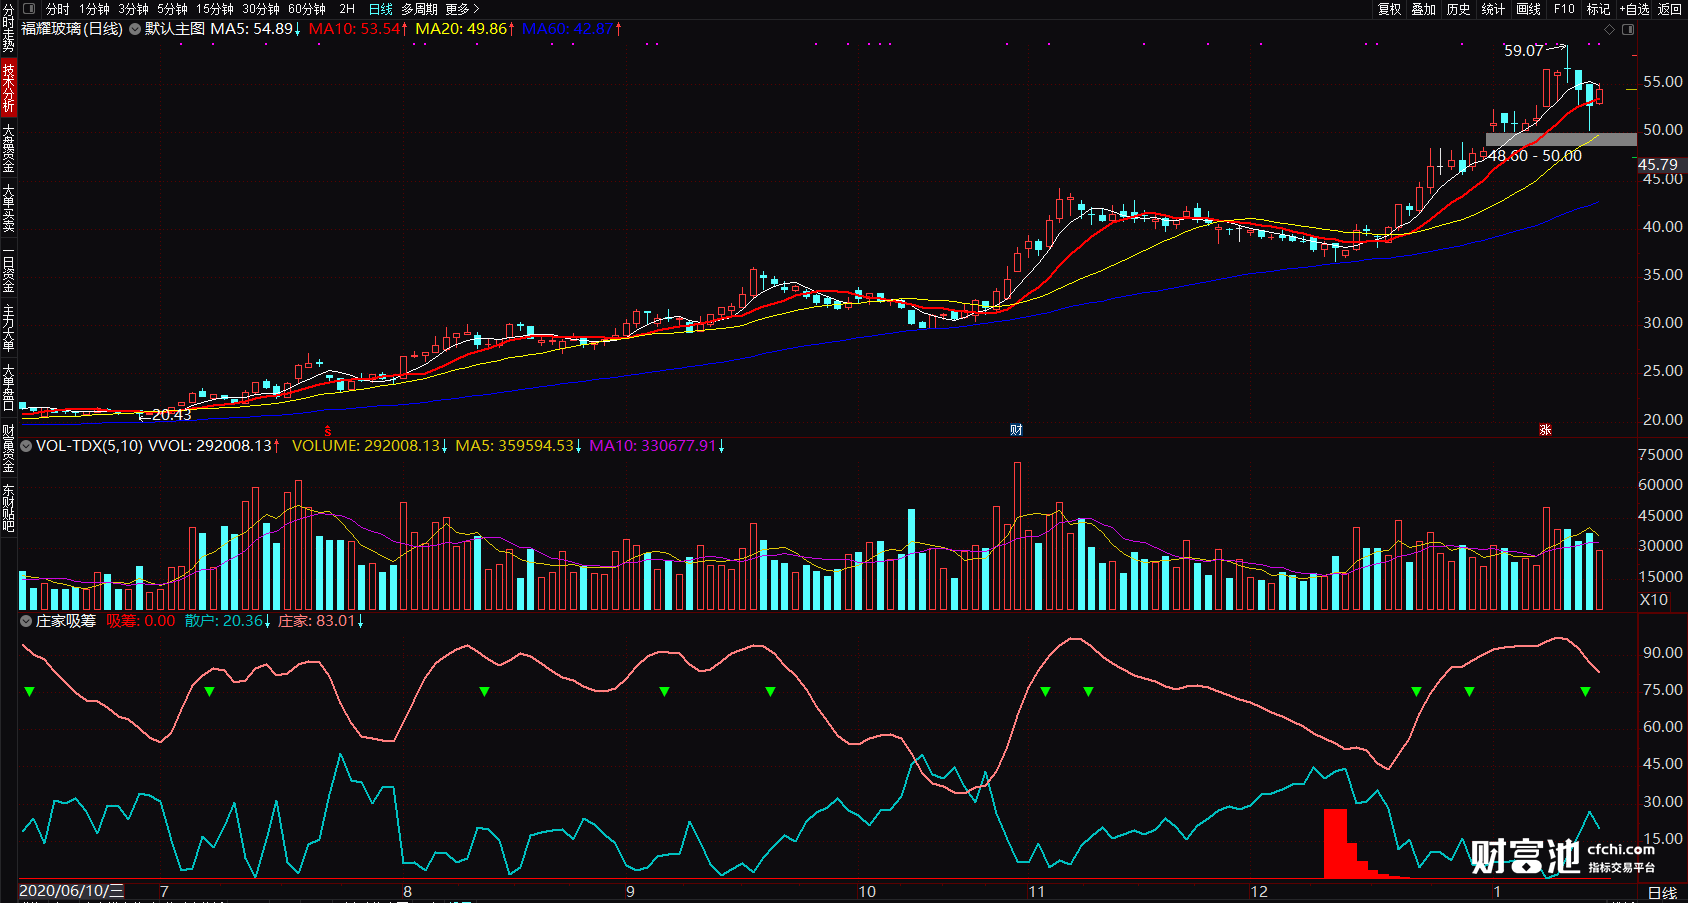Open the 庄家吸筹 indicator dropdown
Image resolution: width=1688 pixels, height=903 pixels.
tap(26, 621)
